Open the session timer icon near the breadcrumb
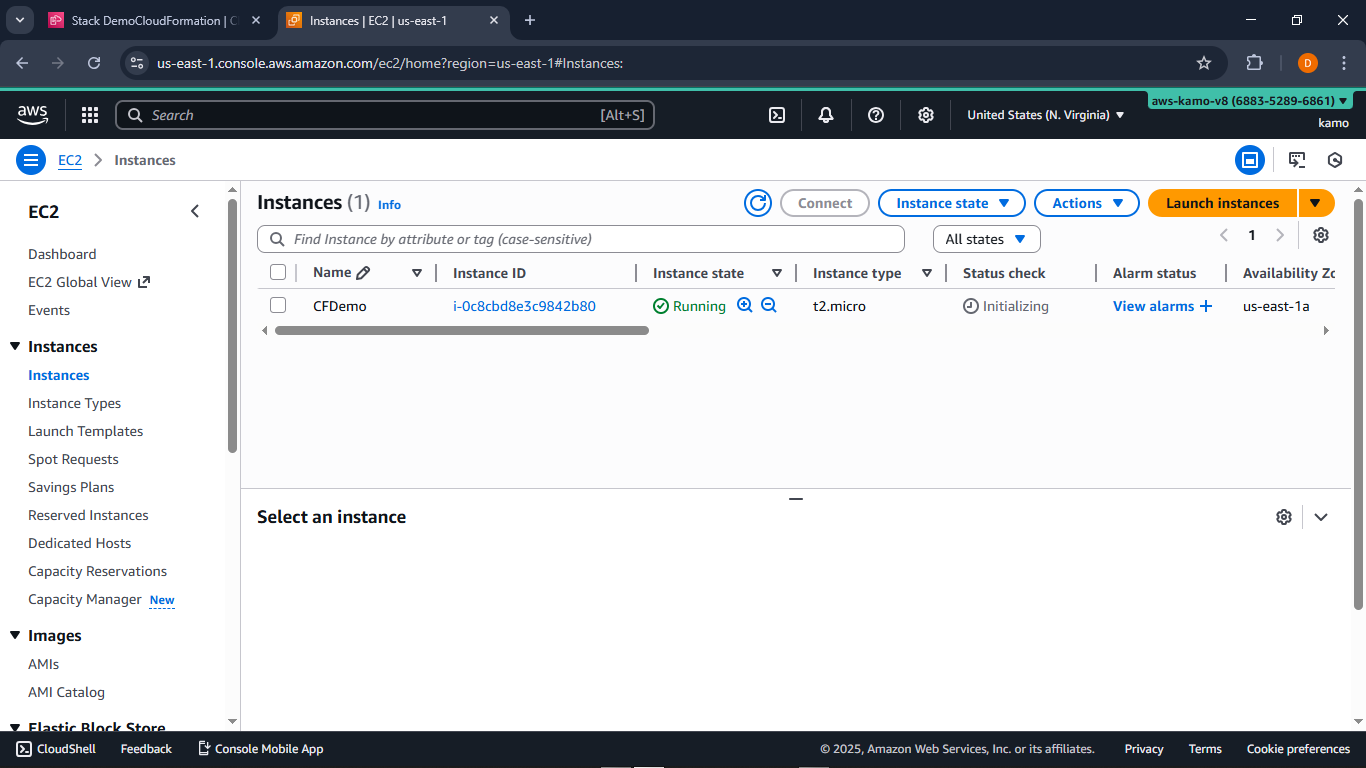 [x=1335, y=160]
